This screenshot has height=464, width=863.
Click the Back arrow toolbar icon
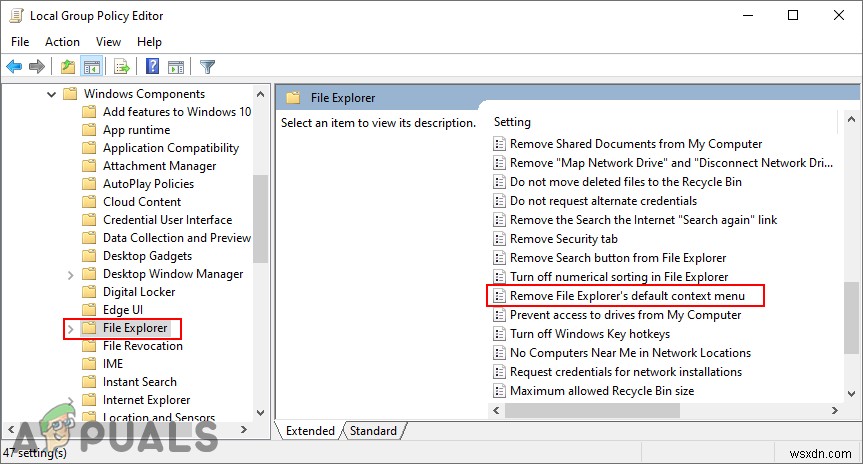click(x=14, y=67)
